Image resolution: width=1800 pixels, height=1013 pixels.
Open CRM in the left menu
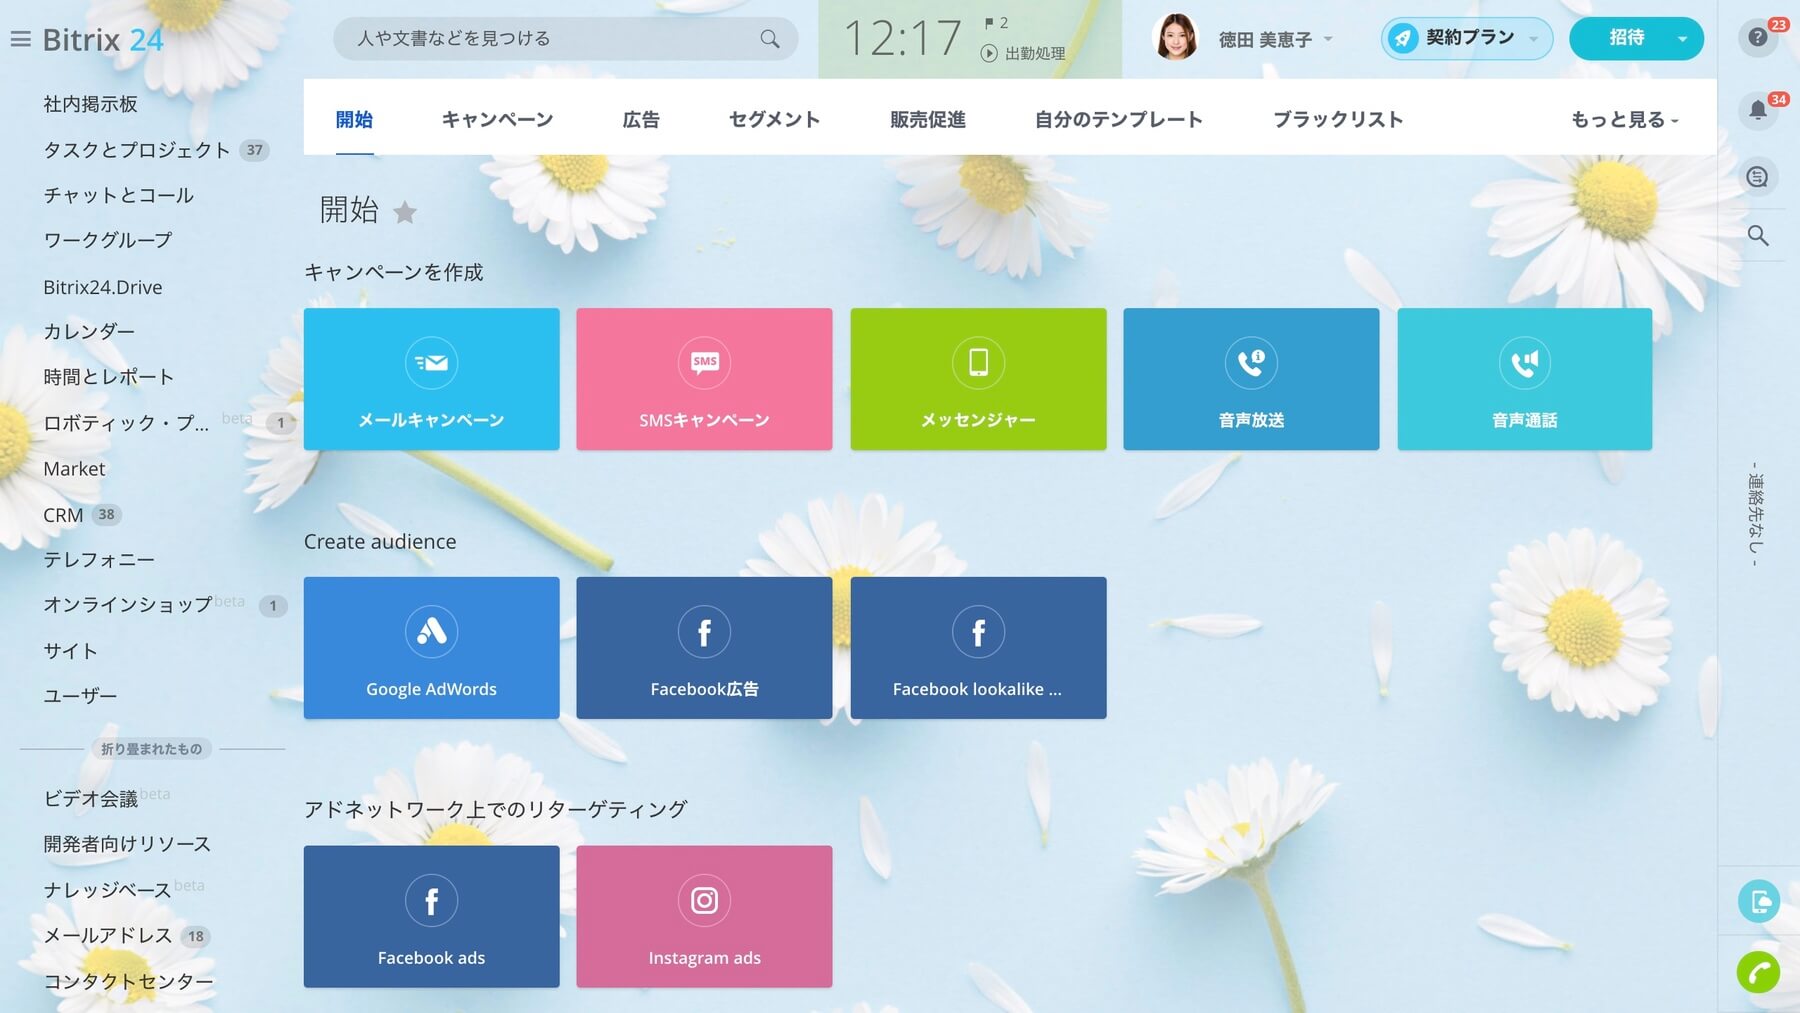coord(63,515)
